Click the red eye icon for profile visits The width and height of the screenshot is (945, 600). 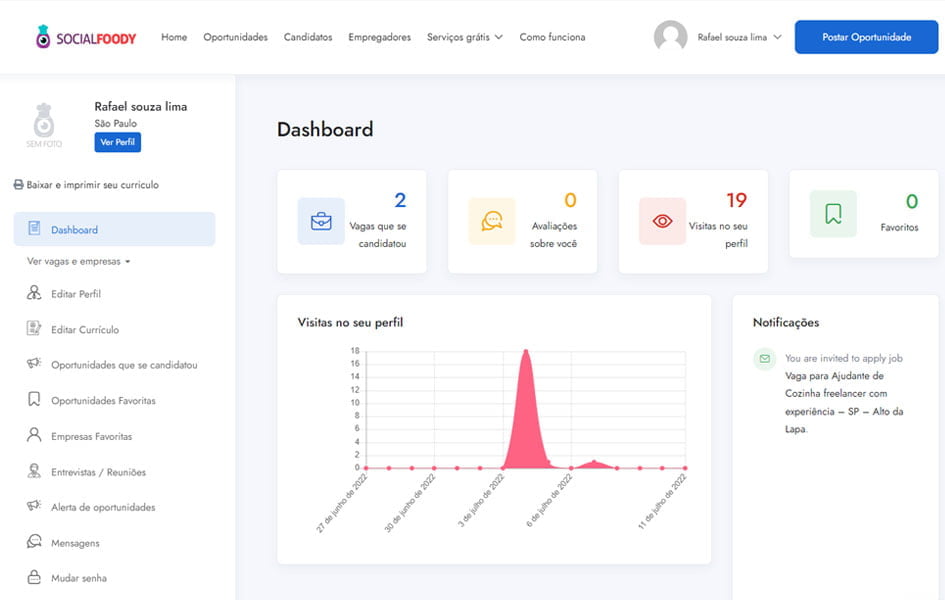click(x=662, y=221)
